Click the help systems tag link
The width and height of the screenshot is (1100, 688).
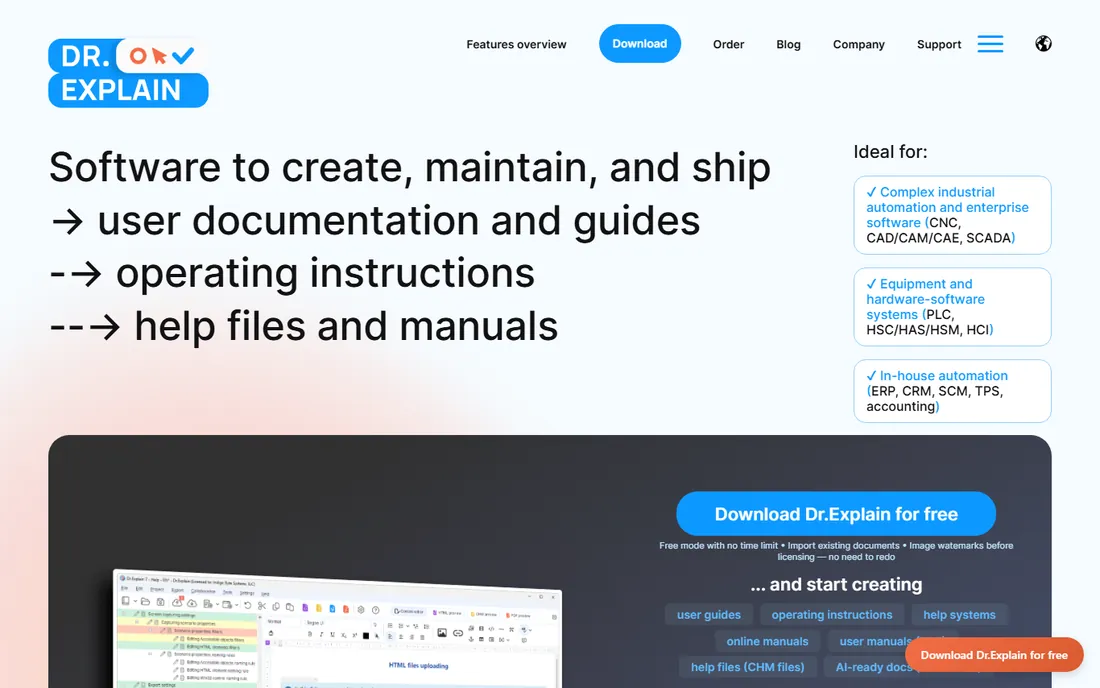959,615
